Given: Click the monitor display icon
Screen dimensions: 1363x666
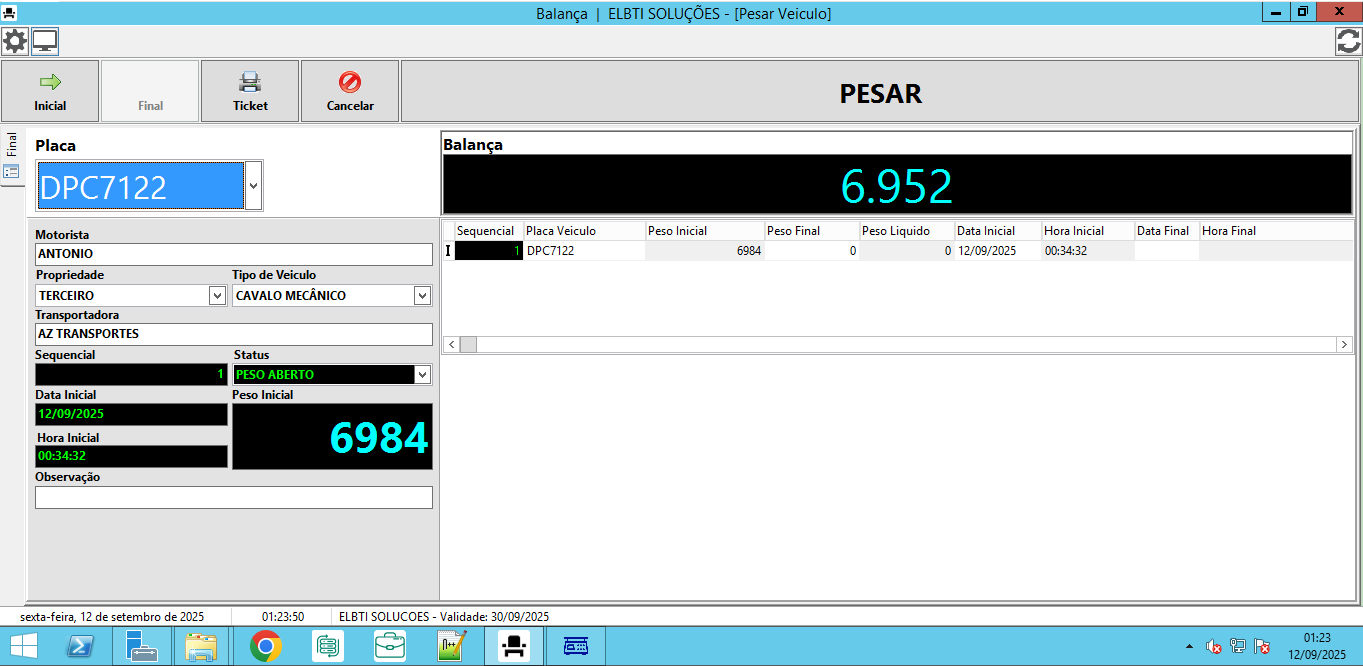Looking at the screenshot, I should click(45, 41).
